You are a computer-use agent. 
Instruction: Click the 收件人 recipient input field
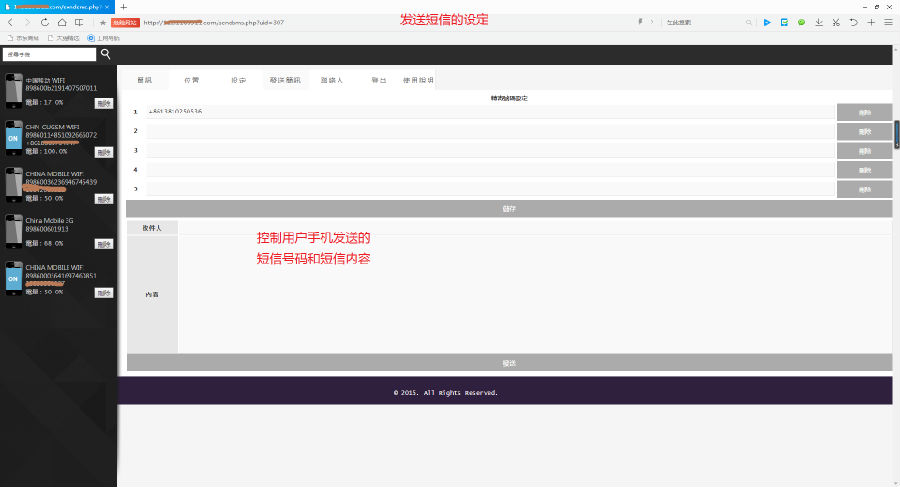coord(535,227)
